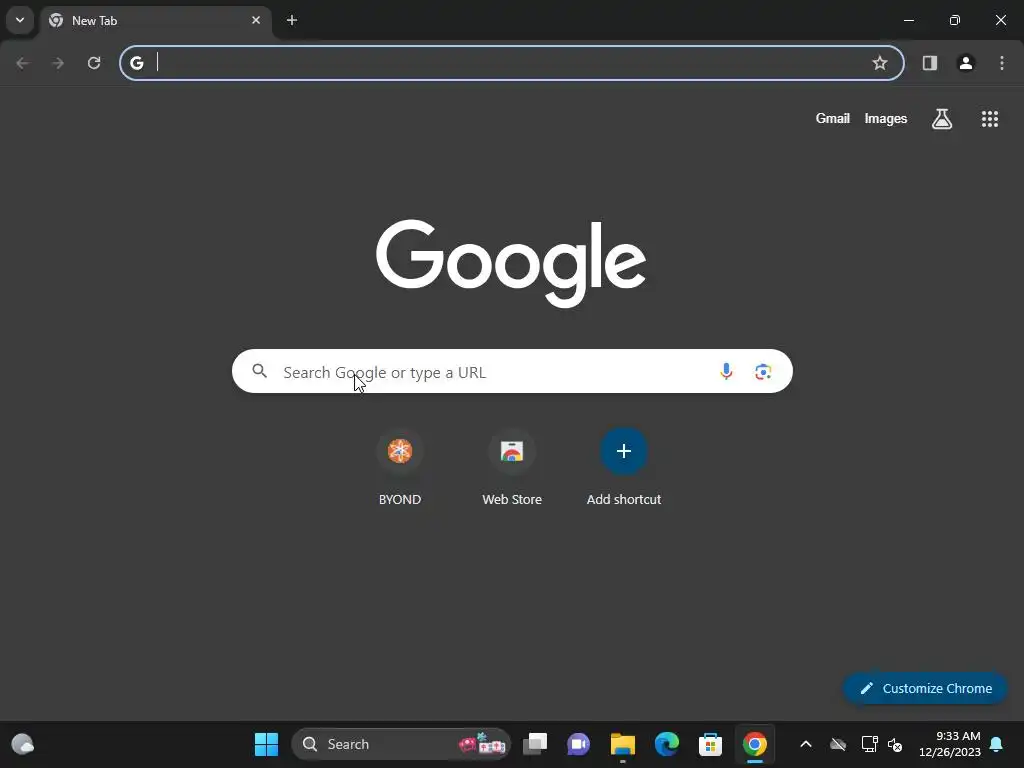Click the magnifier icon in search box

click(260, 371)
